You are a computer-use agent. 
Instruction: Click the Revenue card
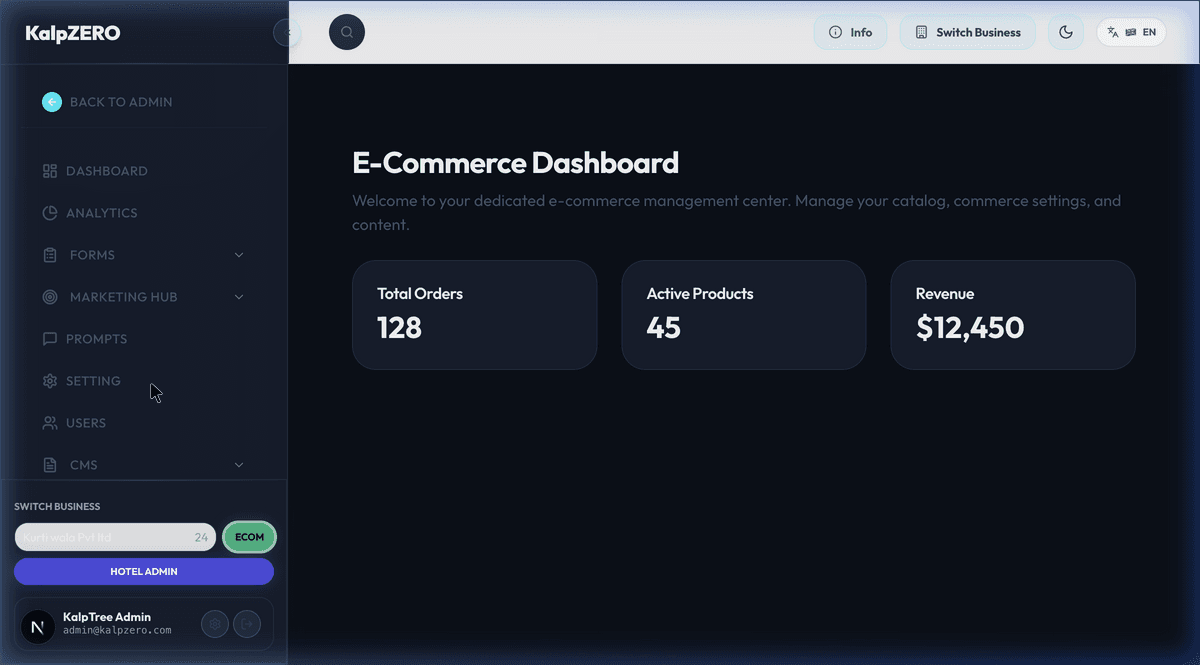(x=1013, y=315)
